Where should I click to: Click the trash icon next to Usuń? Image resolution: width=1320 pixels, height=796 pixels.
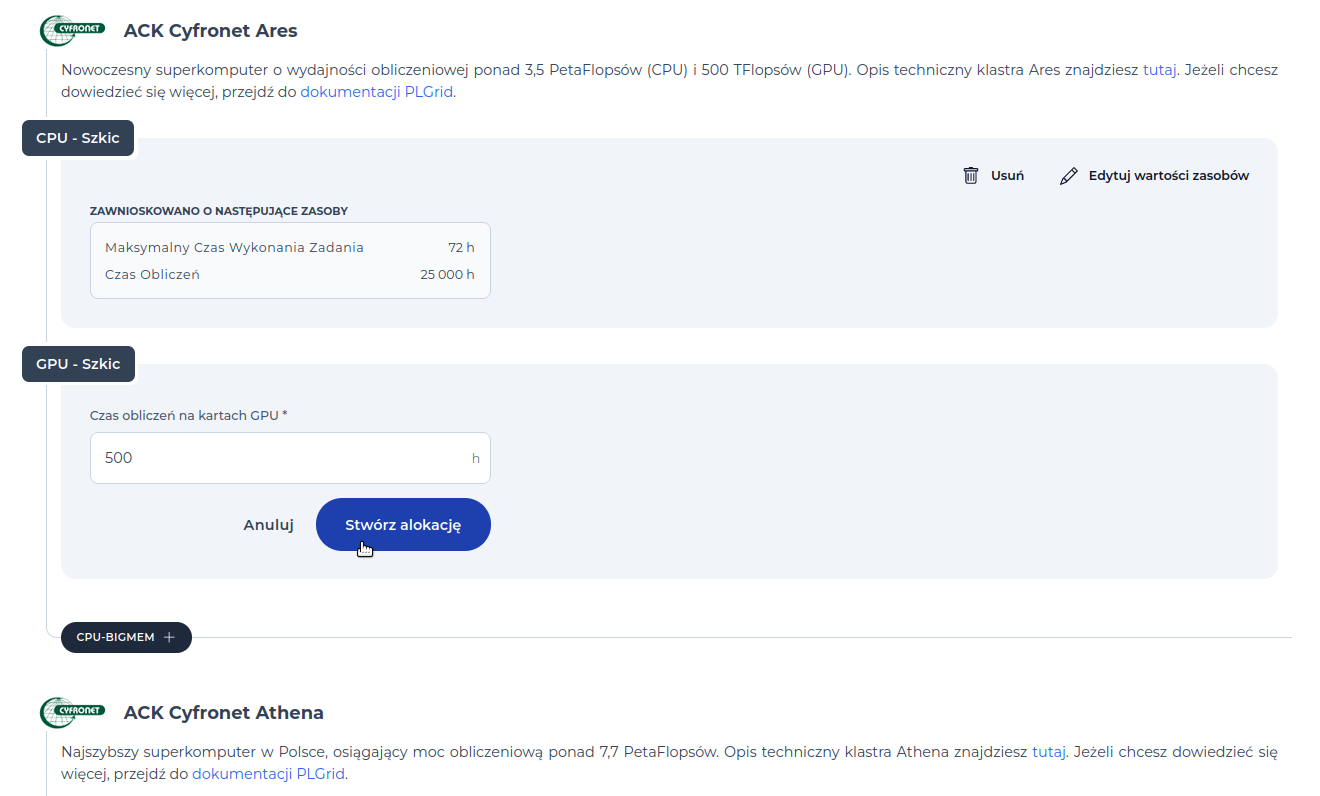(970, 175)
